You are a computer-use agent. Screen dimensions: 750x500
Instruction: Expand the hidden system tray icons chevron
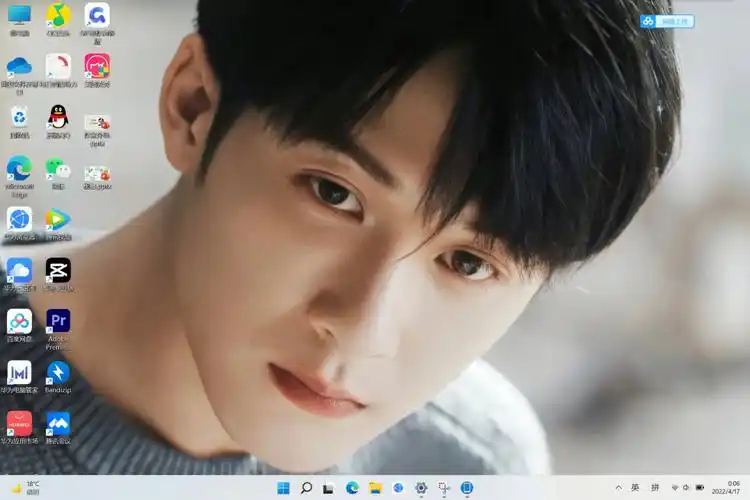coord(619,488)
